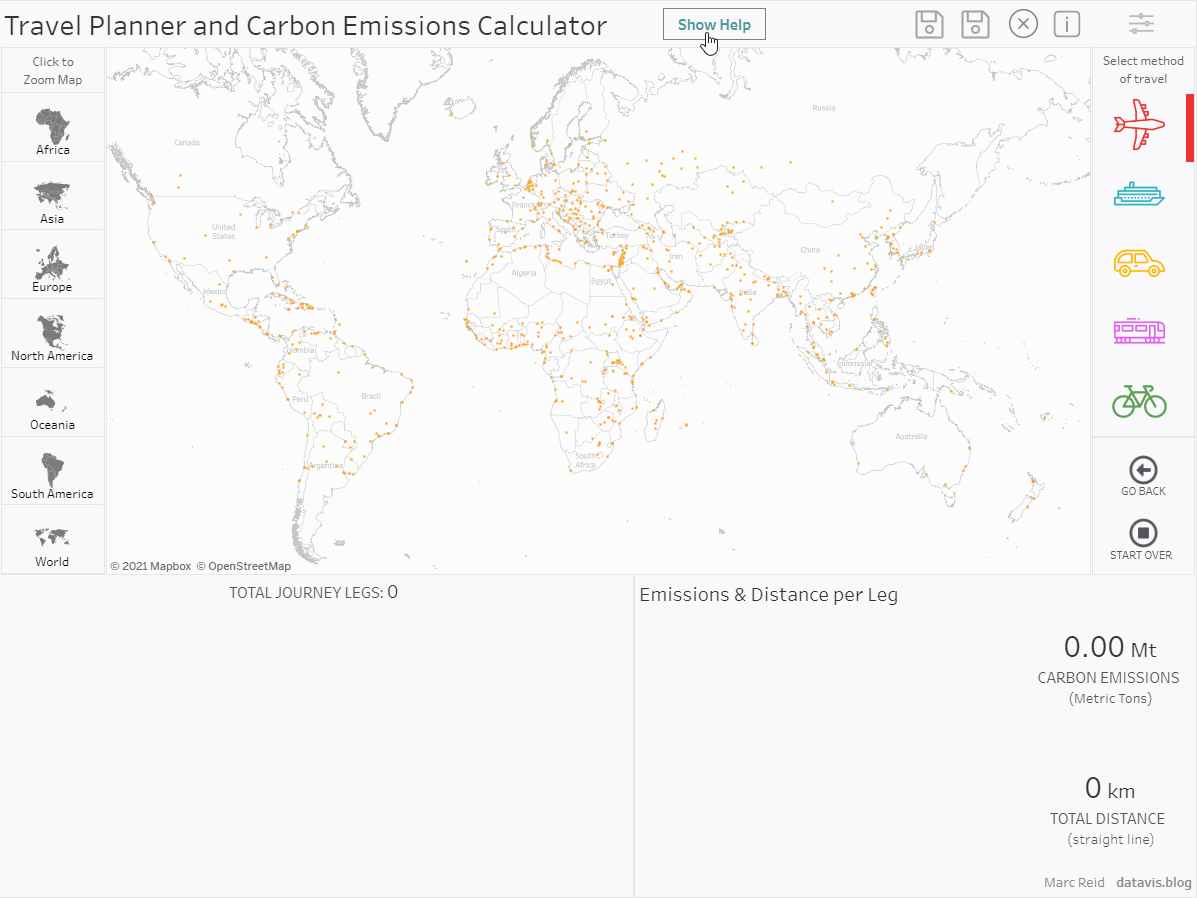Reset map to World view

point(52,541)
